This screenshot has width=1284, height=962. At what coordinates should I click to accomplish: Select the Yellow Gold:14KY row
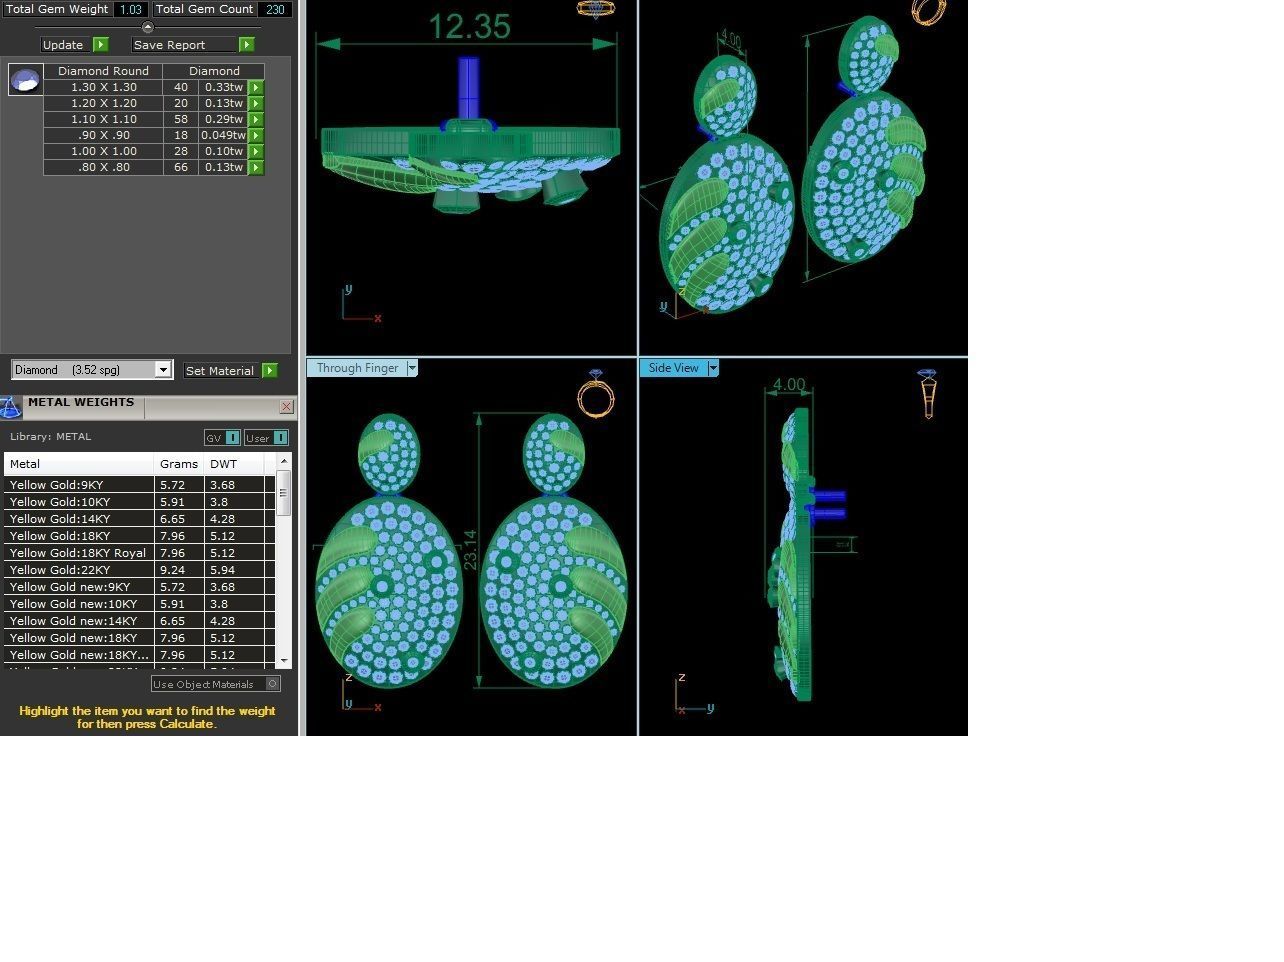140,519
